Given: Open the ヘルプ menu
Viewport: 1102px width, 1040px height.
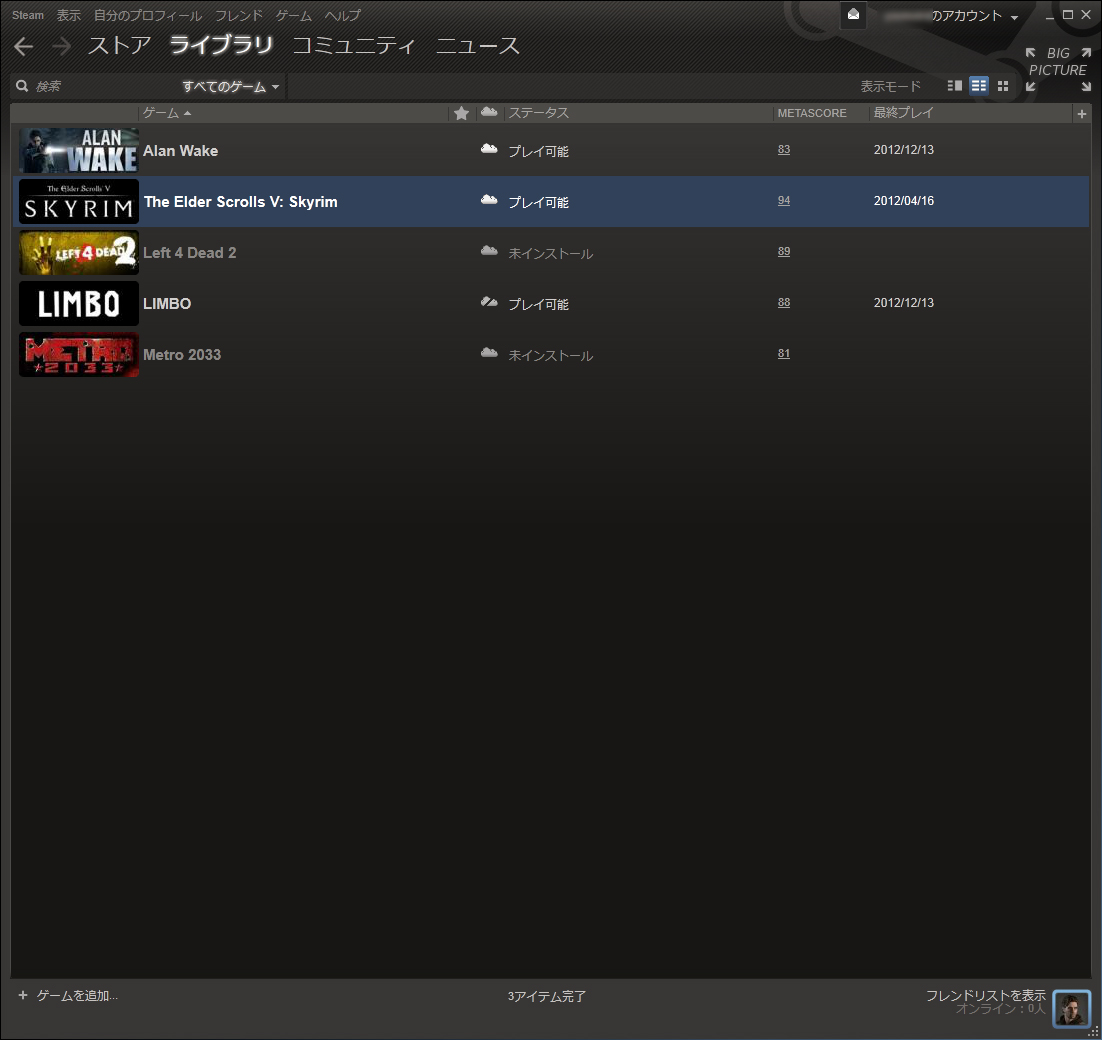Looking at the screenshot, I should pyautogui.click(x=343, y=15).
